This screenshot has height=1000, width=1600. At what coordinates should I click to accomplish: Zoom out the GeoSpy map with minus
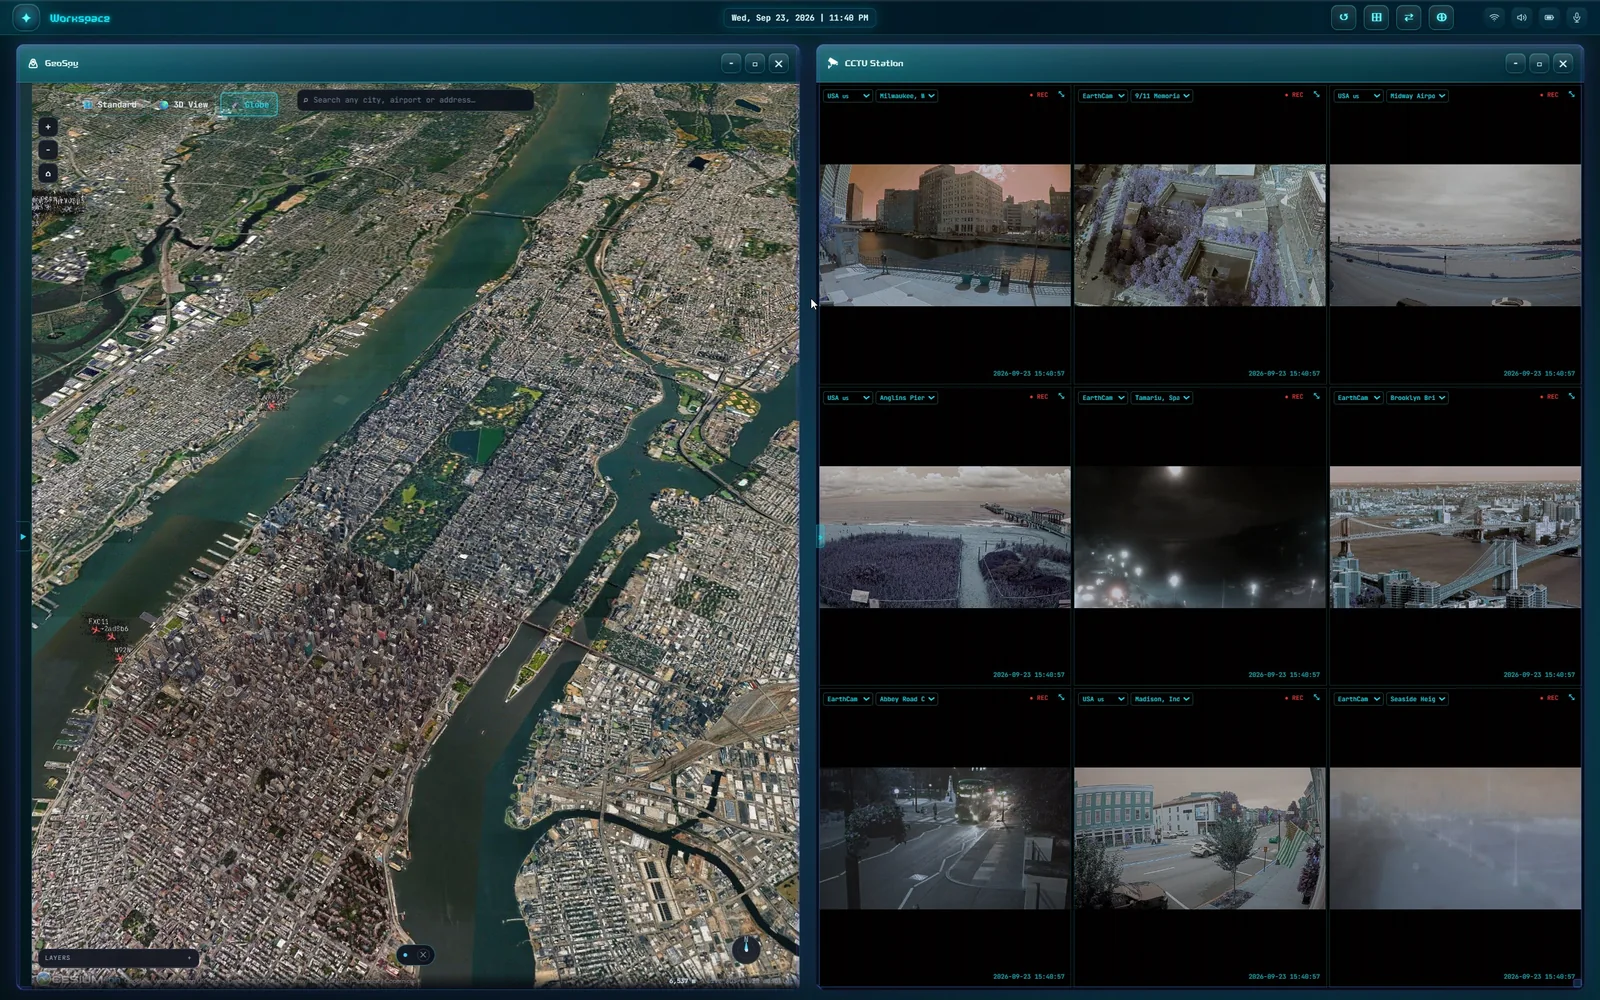tap(48, 150)
